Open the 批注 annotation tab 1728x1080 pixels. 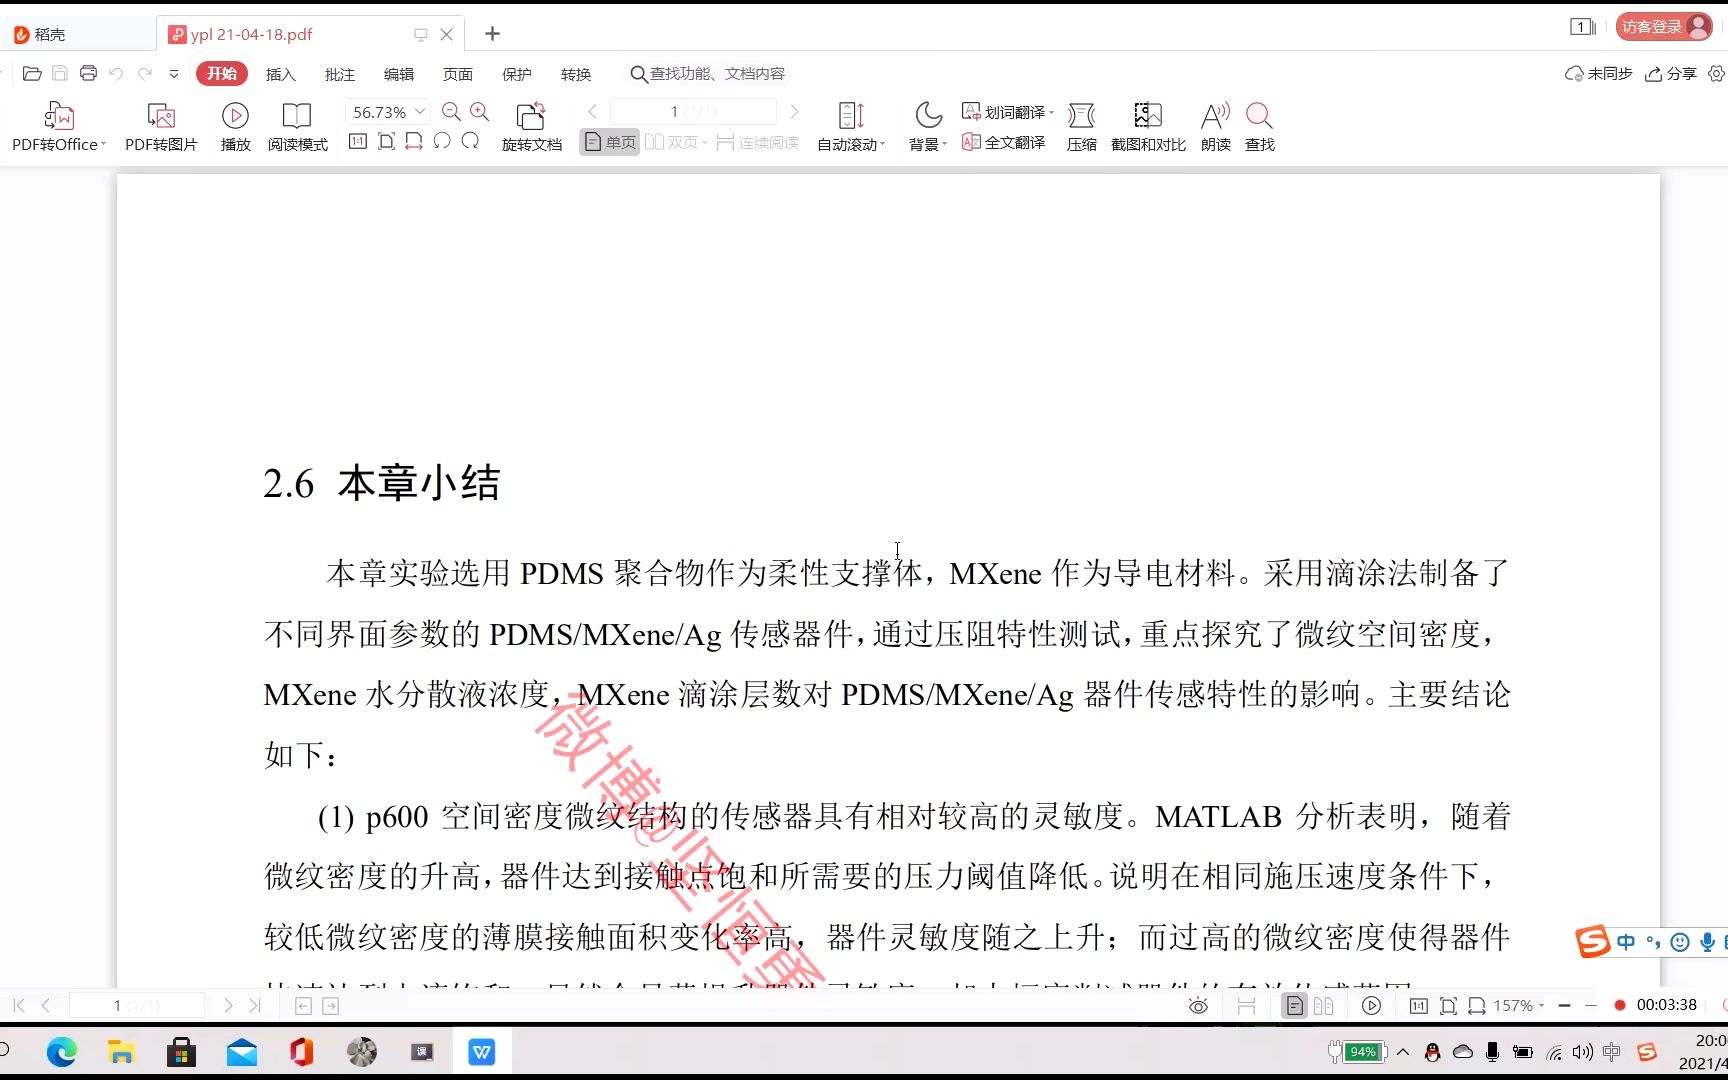pos(340,75)
